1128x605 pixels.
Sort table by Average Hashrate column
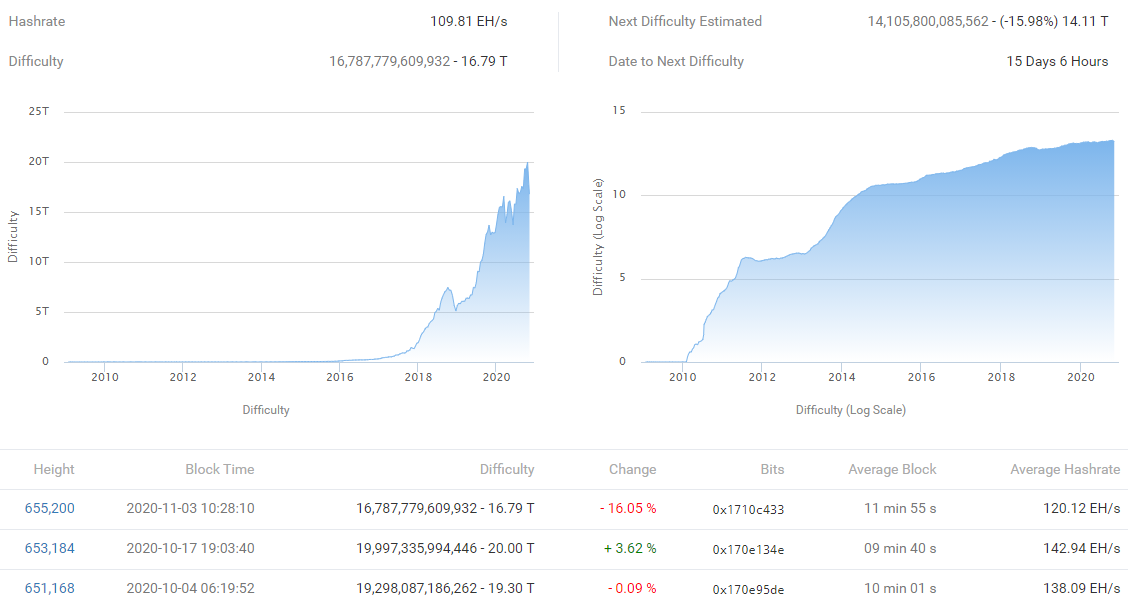1063,469
